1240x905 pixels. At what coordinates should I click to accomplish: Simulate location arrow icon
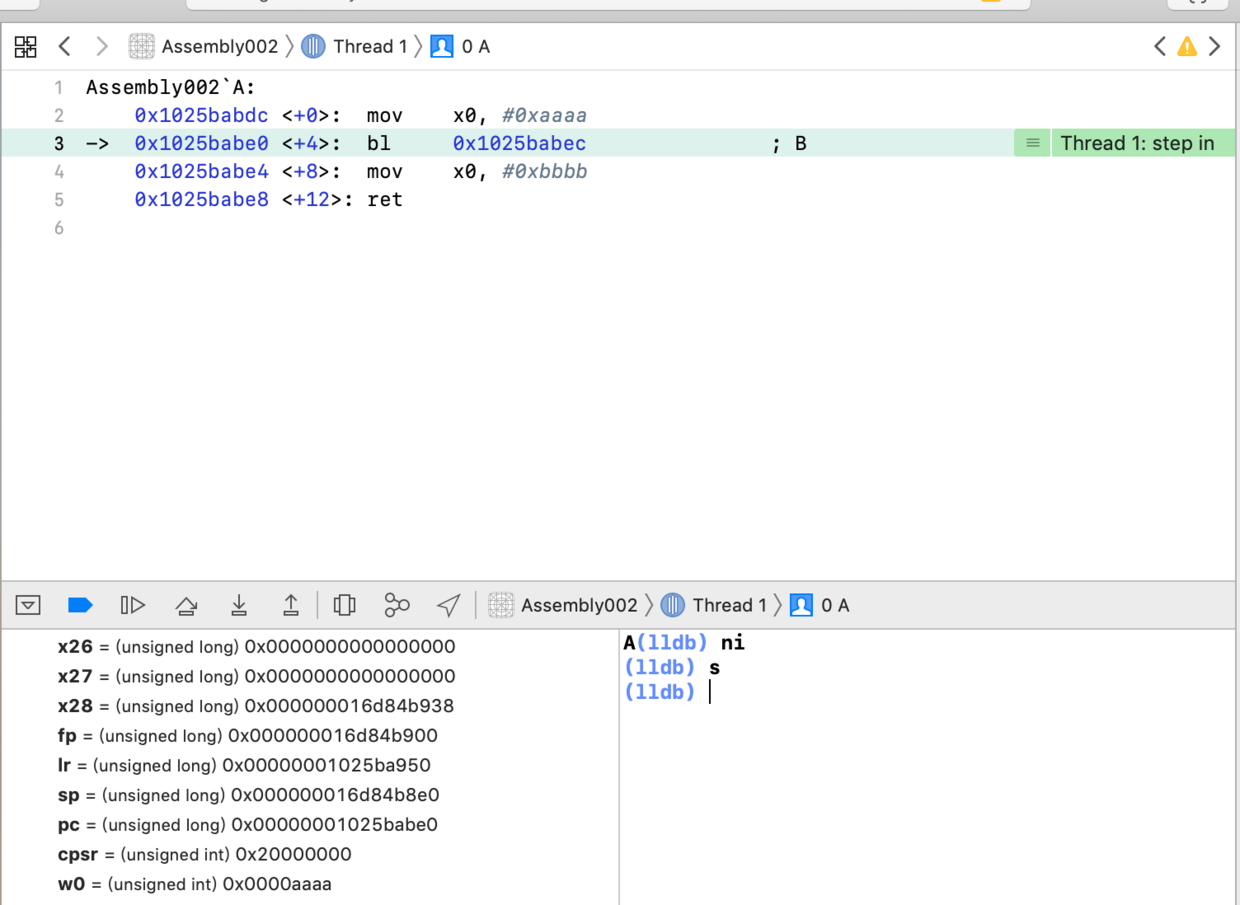coord(449,605)
